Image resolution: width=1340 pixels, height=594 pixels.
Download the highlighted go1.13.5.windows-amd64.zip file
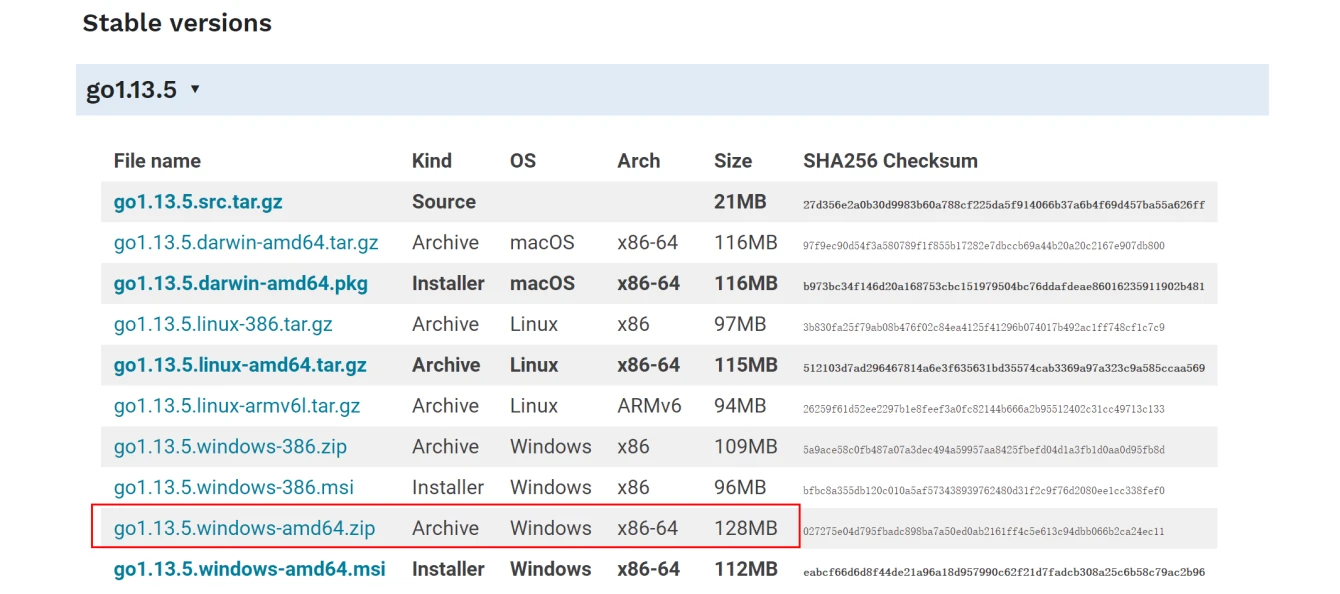244,528
